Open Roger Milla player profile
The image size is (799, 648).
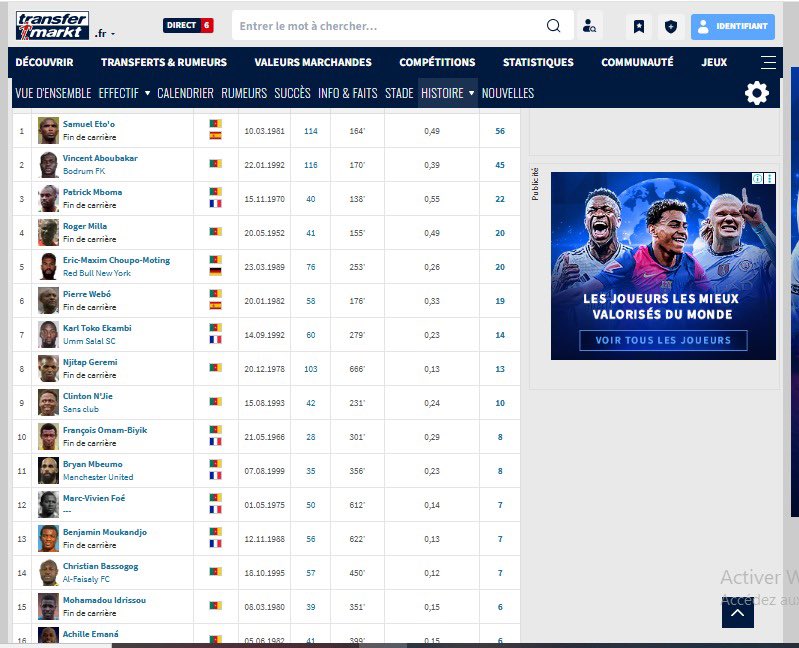[85, 226]
